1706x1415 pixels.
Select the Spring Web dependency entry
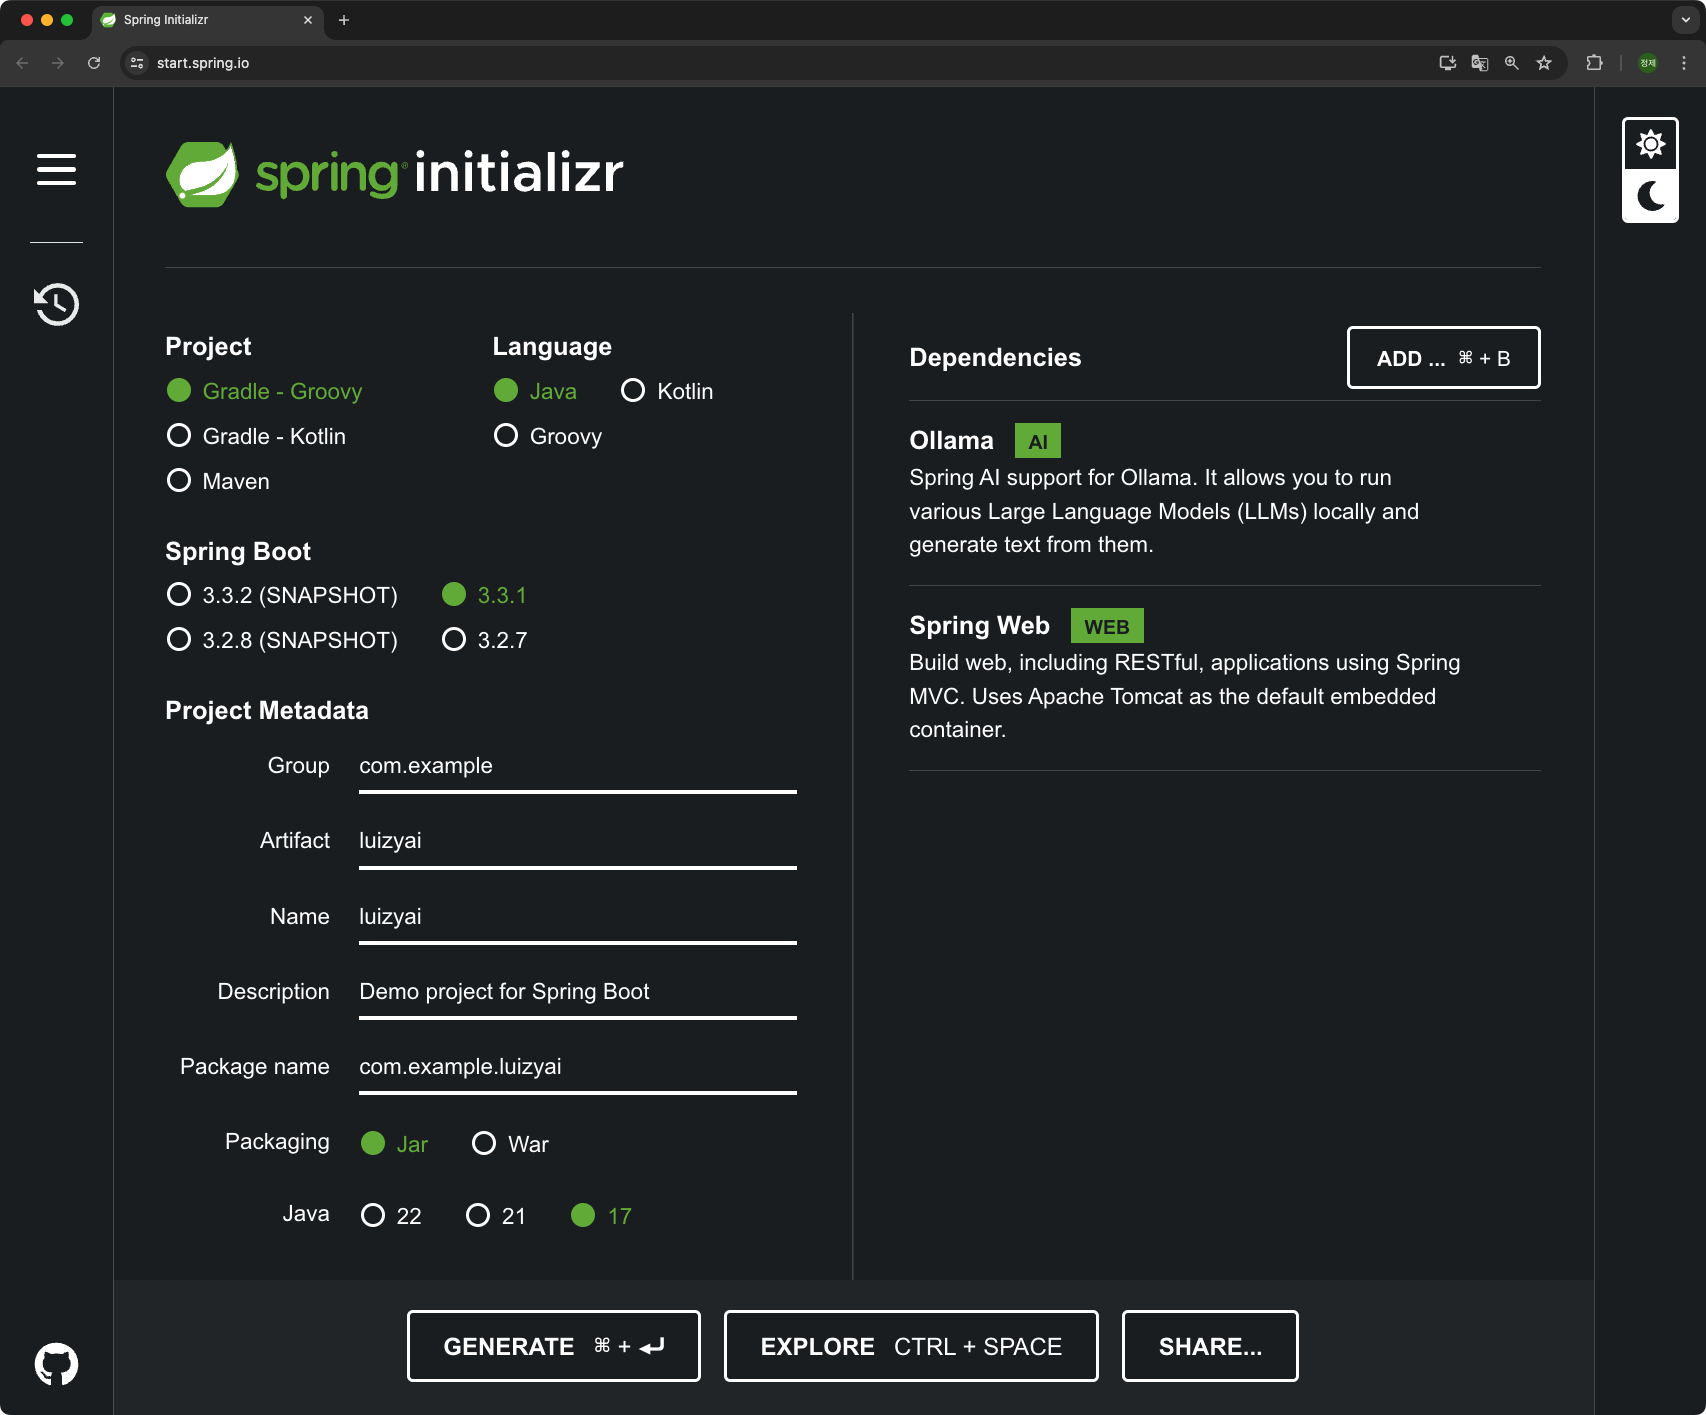1224,678
